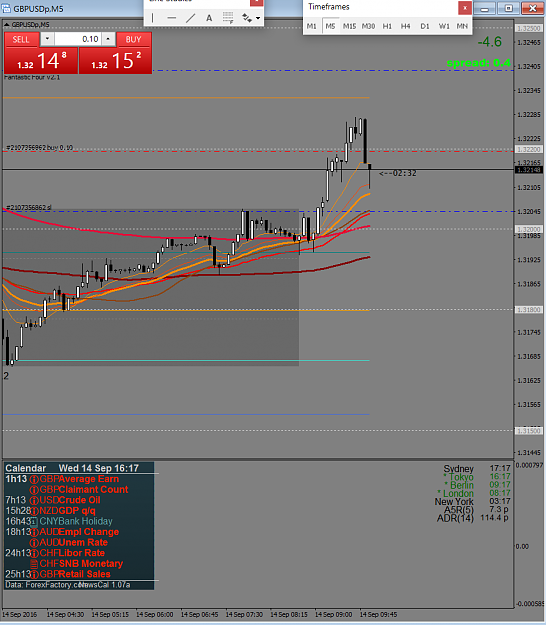Switch to the W1 timeframe
This screenshot has height=625, width=546.
[444, 26]
